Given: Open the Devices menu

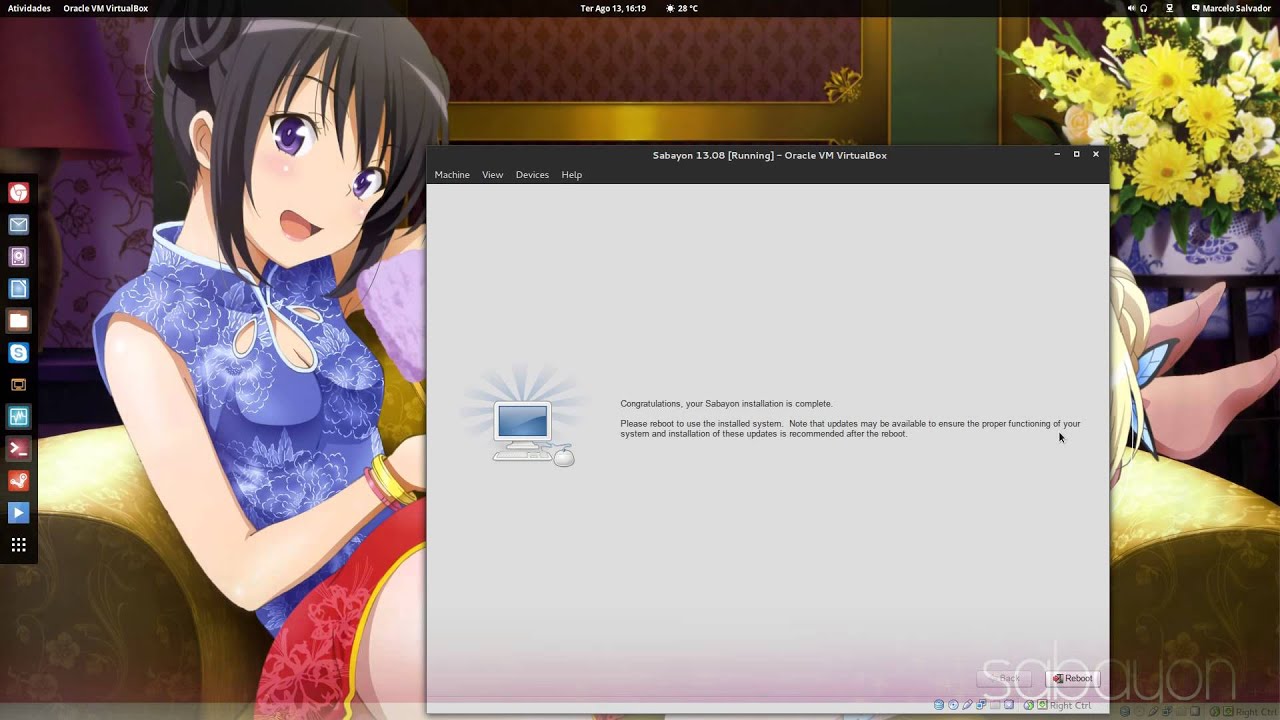Looking at the screenshot, I should click(x=532, y=175).
